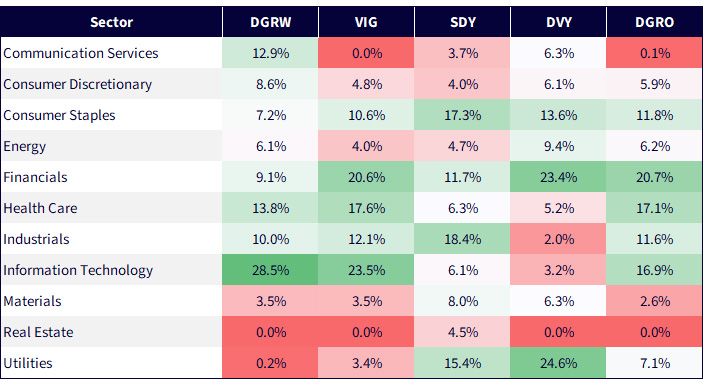Image resolution: width=707 pixels, height=385 pixels.
Task: Click the Communication Services row label
Action: pyautogui.click(x=81, y=53)
